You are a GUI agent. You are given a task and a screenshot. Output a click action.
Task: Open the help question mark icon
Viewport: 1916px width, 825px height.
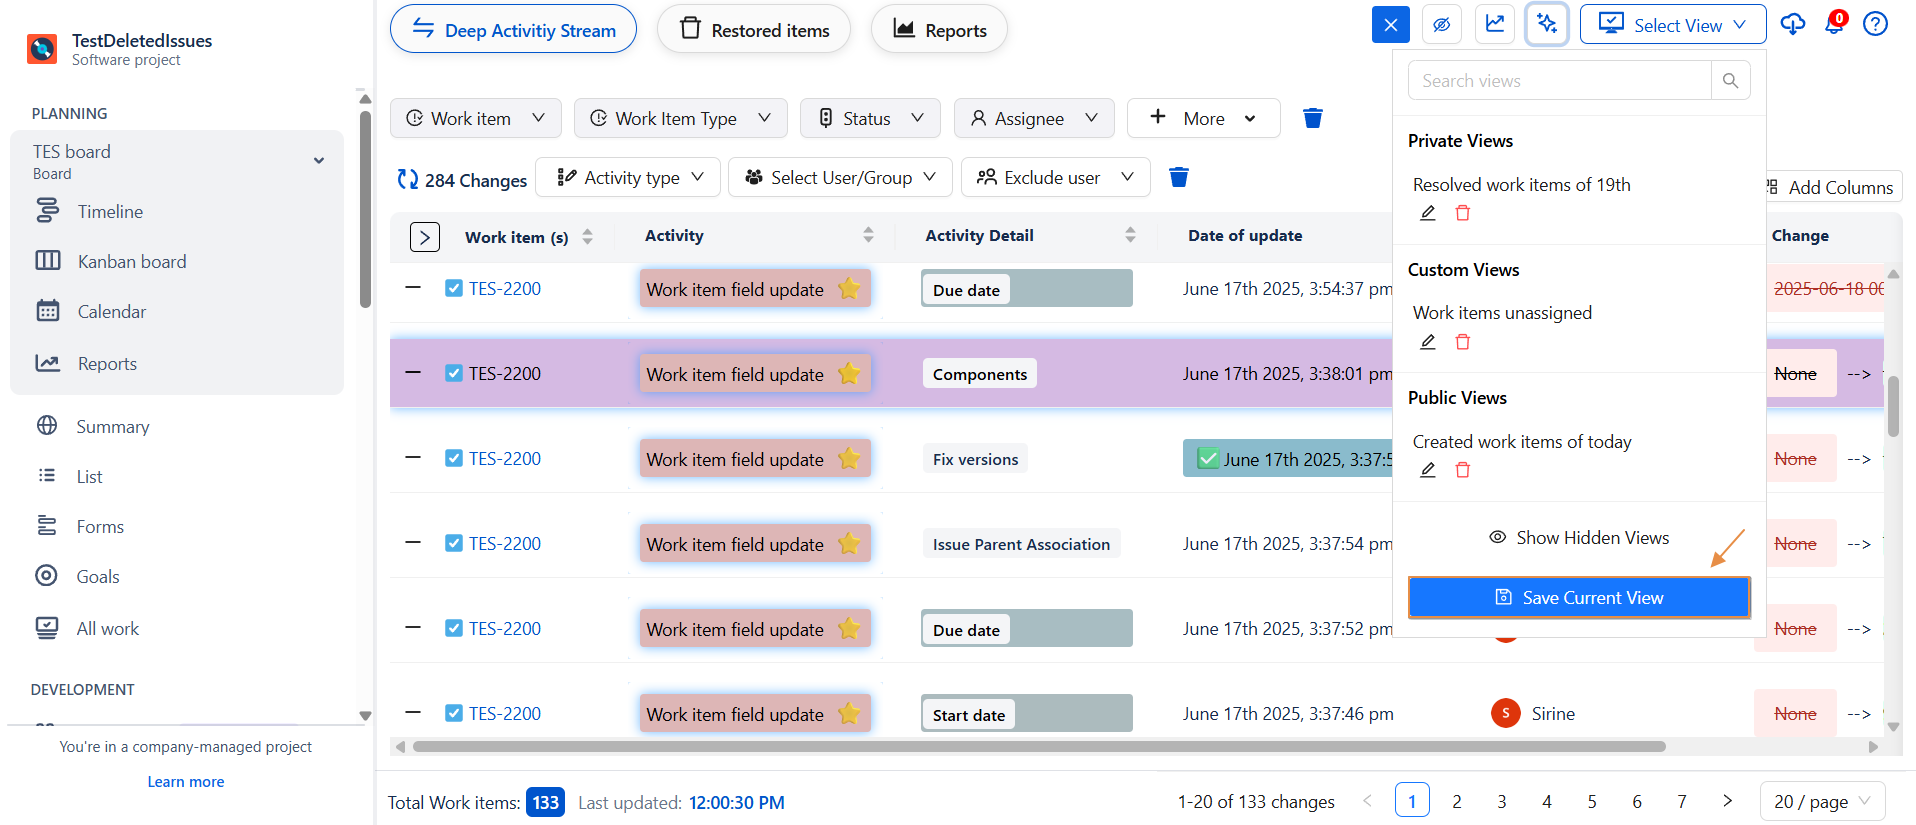(x=1875, y=24)
